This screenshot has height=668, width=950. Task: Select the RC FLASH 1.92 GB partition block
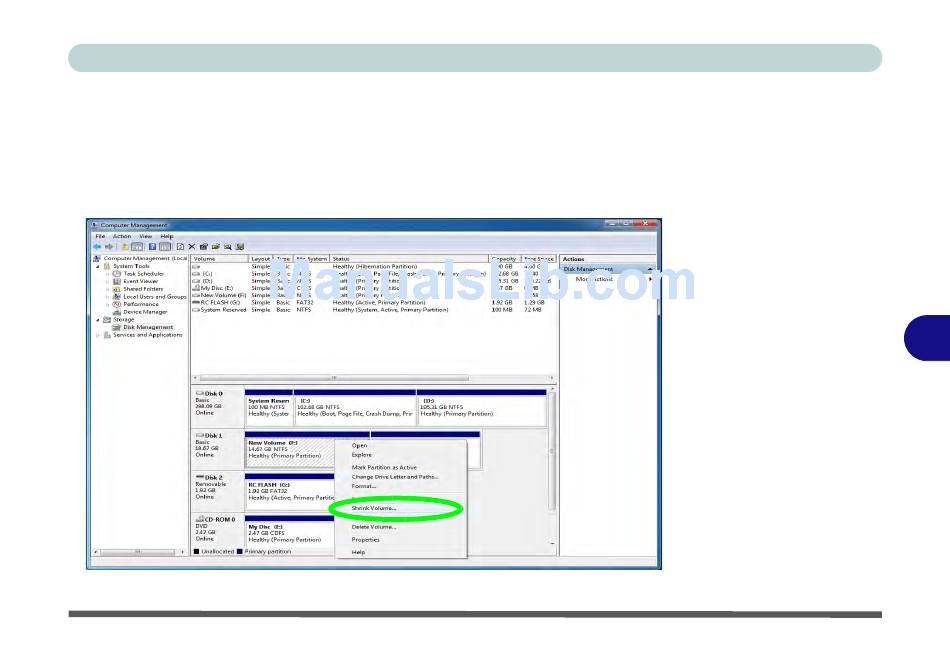pyautogui.click(x=290, y=491)
